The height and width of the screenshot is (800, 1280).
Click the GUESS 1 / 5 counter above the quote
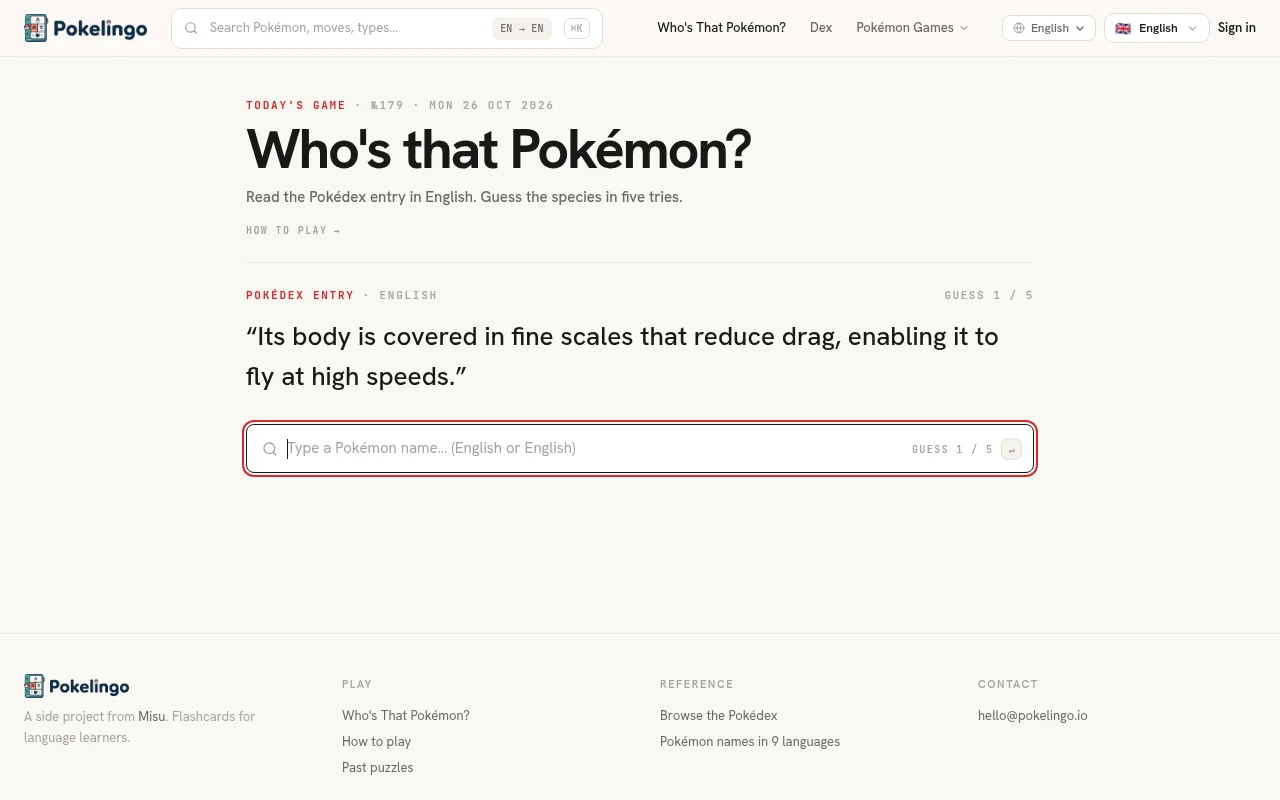pyautogui.click(x=989, y=296)
